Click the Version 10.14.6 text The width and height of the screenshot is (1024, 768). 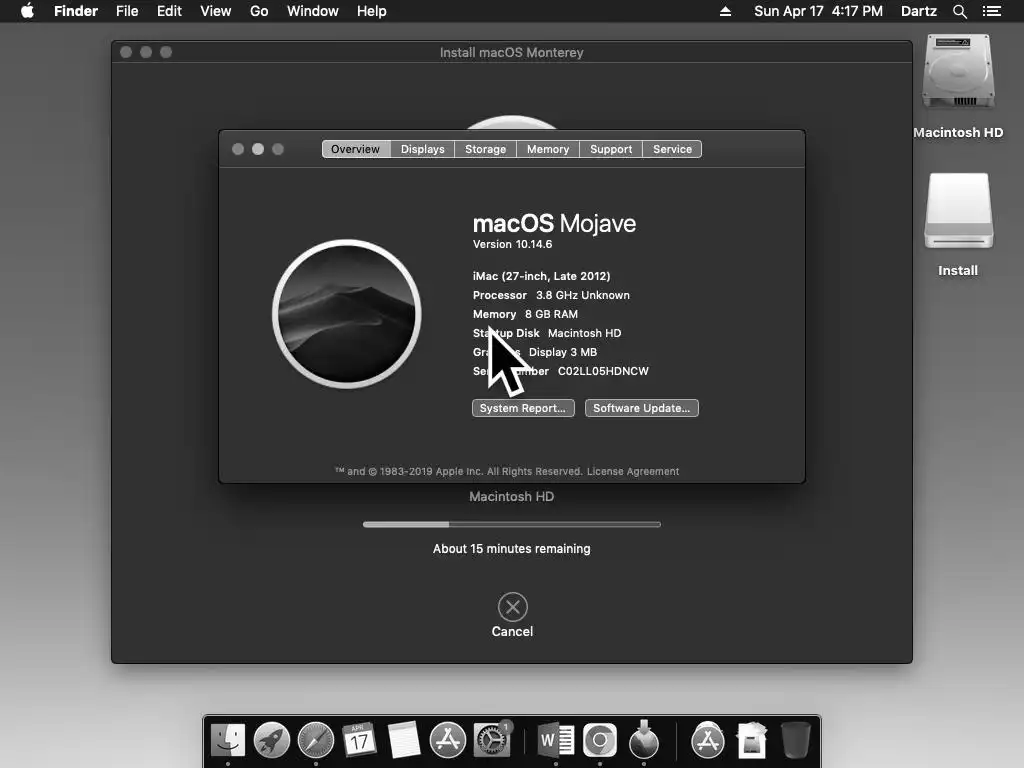[513, 244]
